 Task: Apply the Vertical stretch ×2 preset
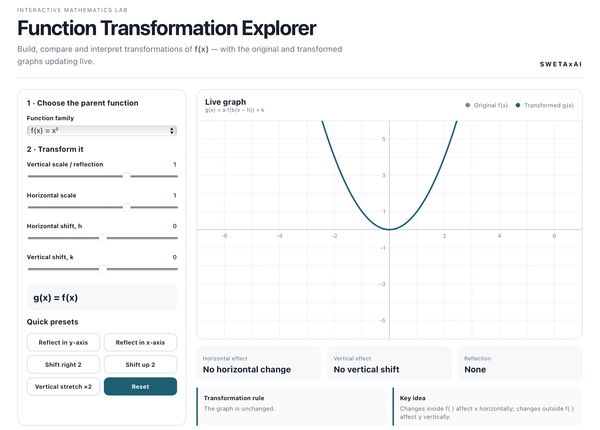pos(63,386)
